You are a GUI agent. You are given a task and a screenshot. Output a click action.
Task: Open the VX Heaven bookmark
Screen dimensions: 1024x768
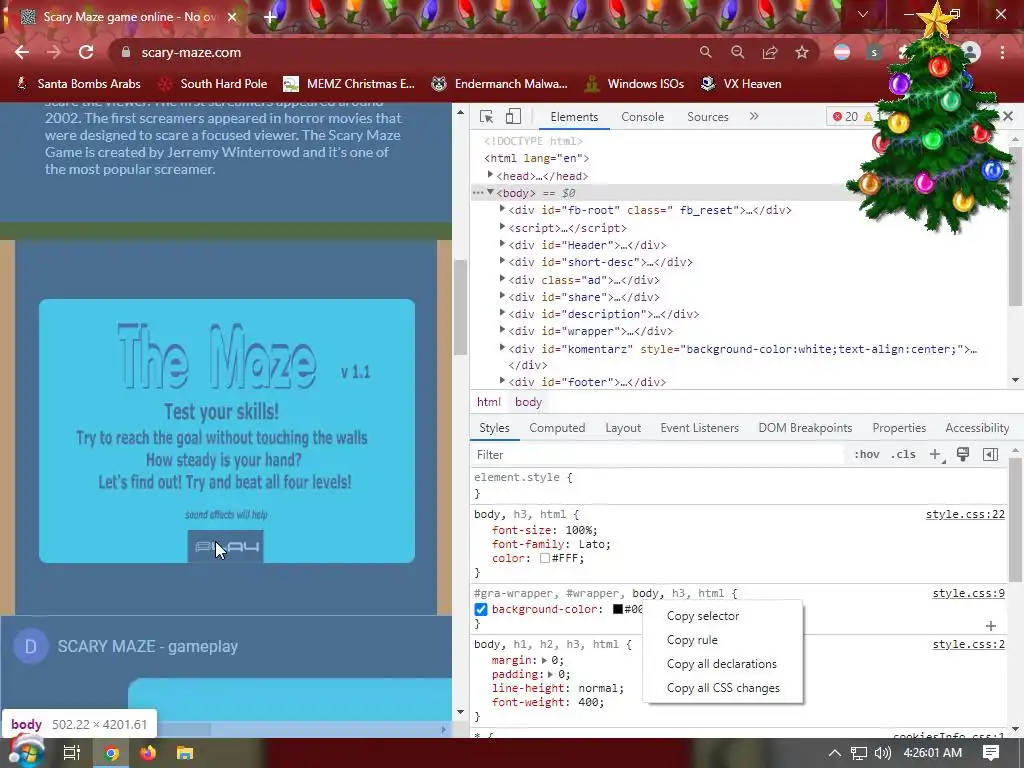741,84
